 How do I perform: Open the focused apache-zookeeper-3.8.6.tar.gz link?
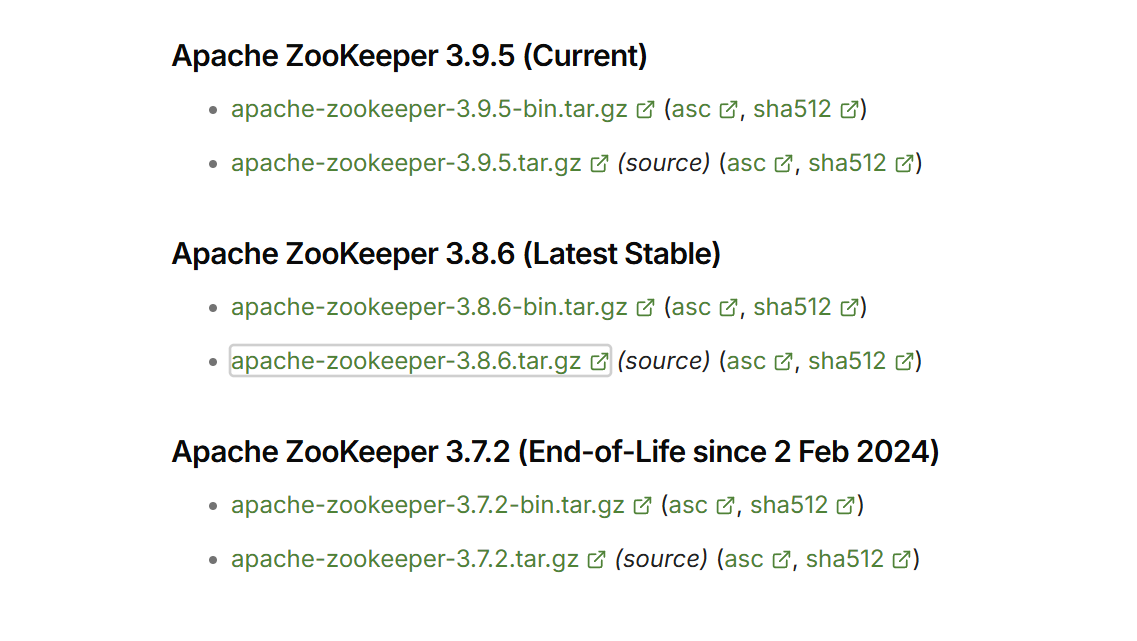coord(406,361)
